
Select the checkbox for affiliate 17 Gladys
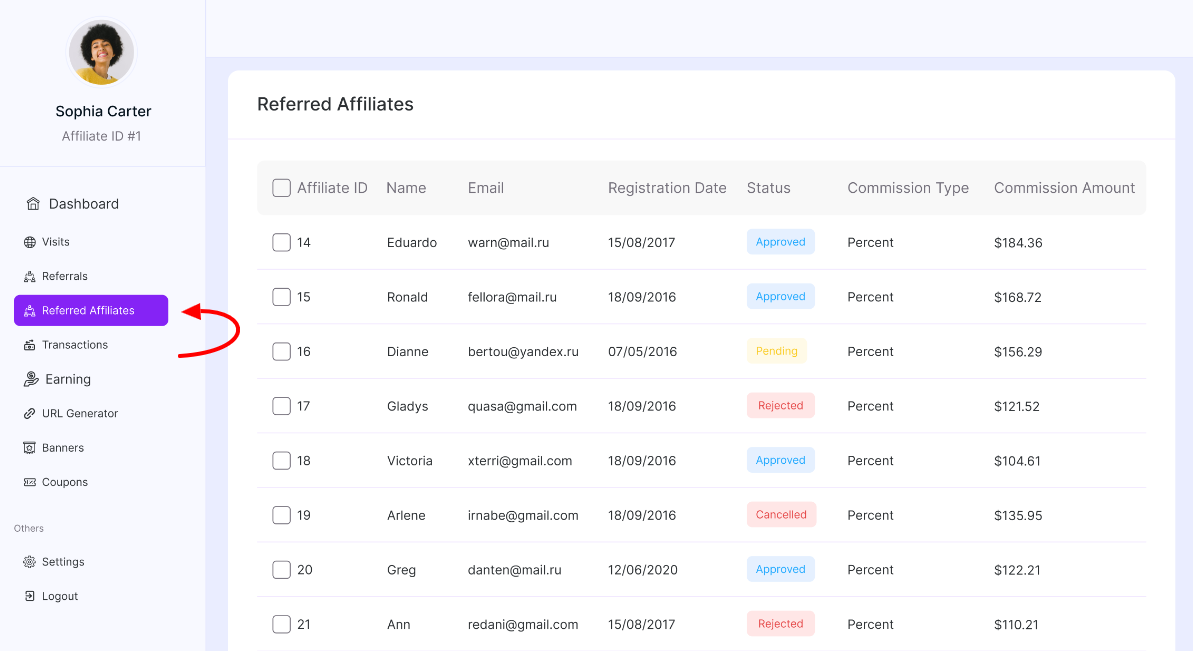(282, 406)
